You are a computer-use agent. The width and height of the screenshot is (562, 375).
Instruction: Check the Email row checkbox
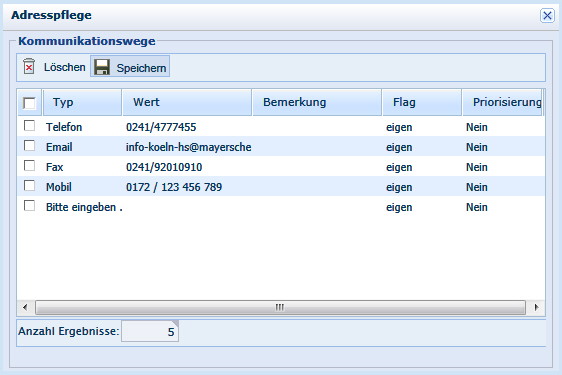pos(29,146)
